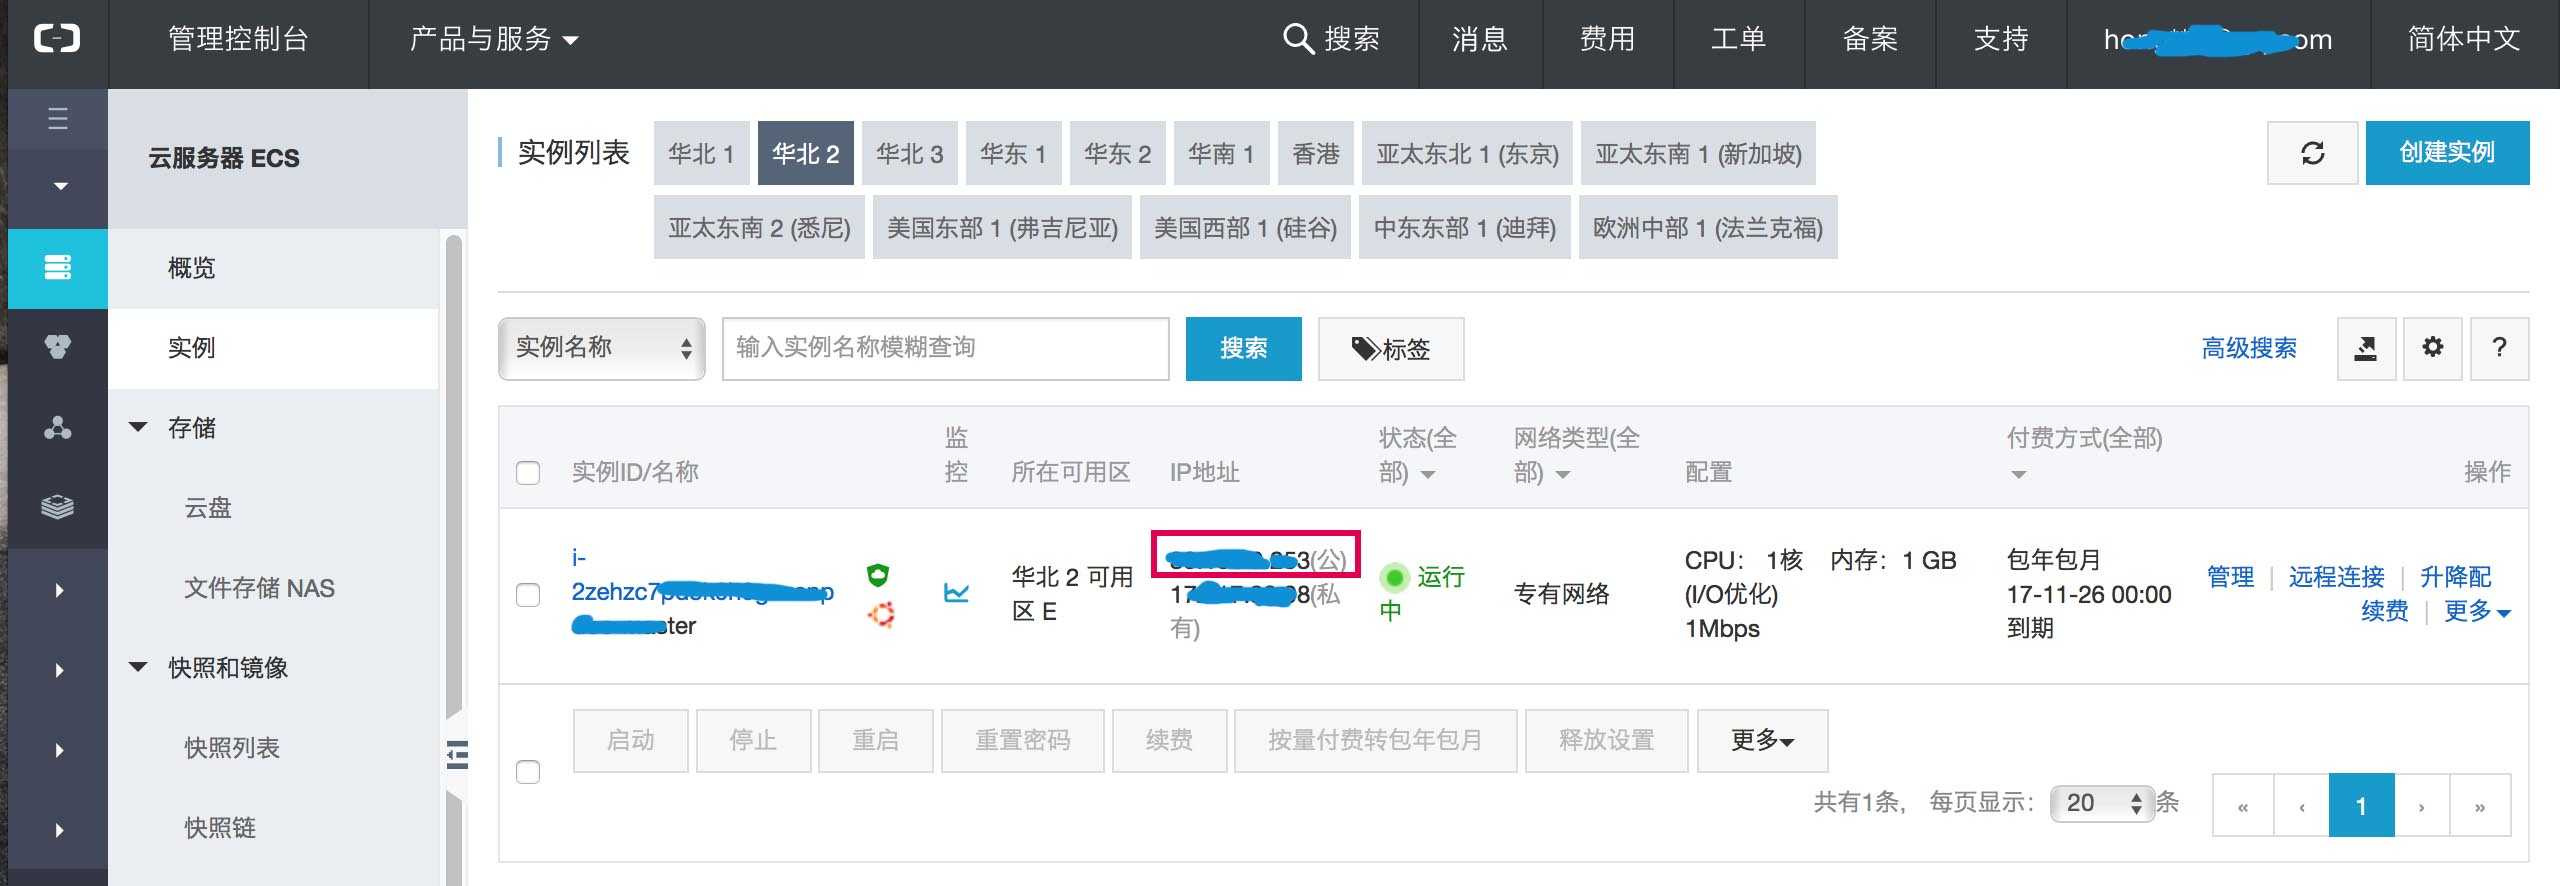
Task: Focus the instance name search input
Action: (x=945, y=348)
